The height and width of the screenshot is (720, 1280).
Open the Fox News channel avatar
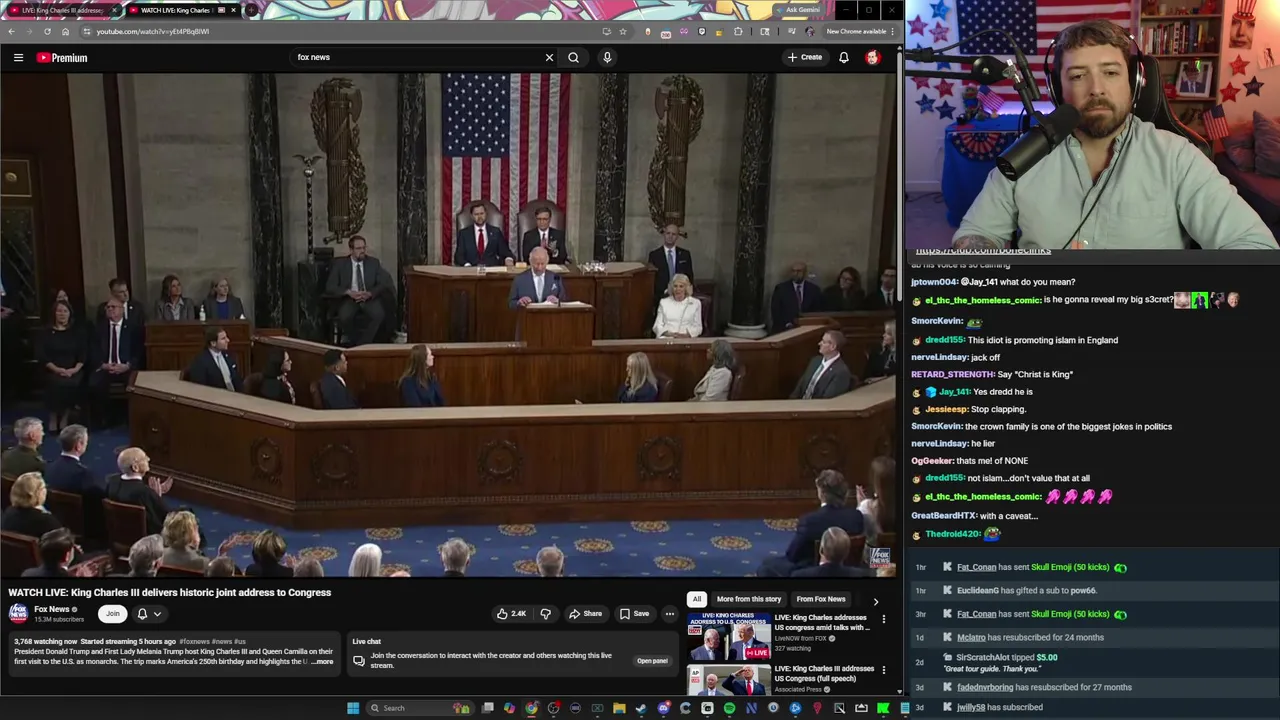coord(18,613)
